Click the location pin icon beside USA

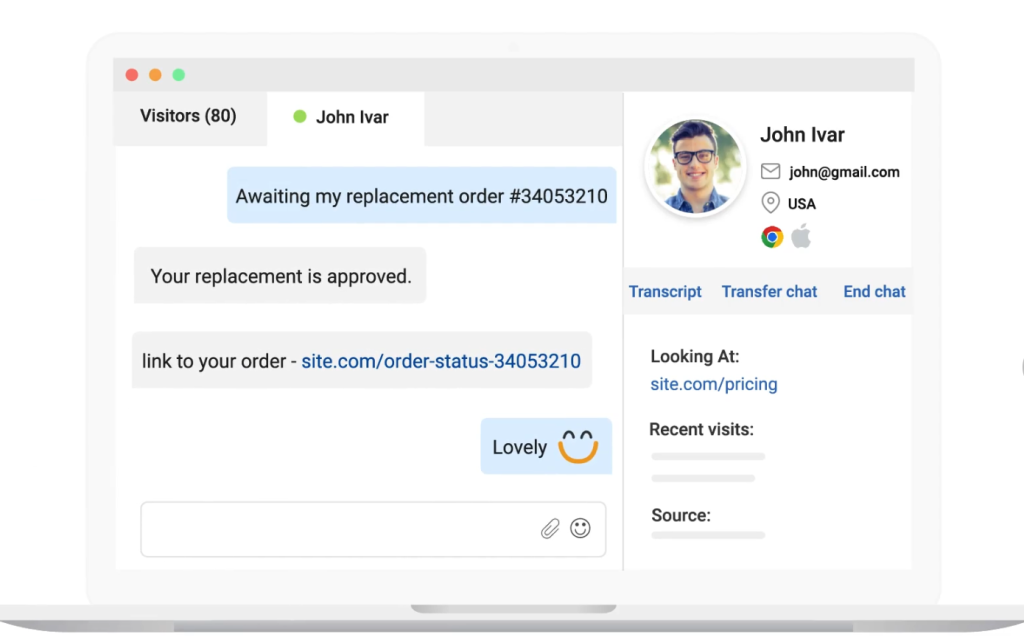[770, 203]
